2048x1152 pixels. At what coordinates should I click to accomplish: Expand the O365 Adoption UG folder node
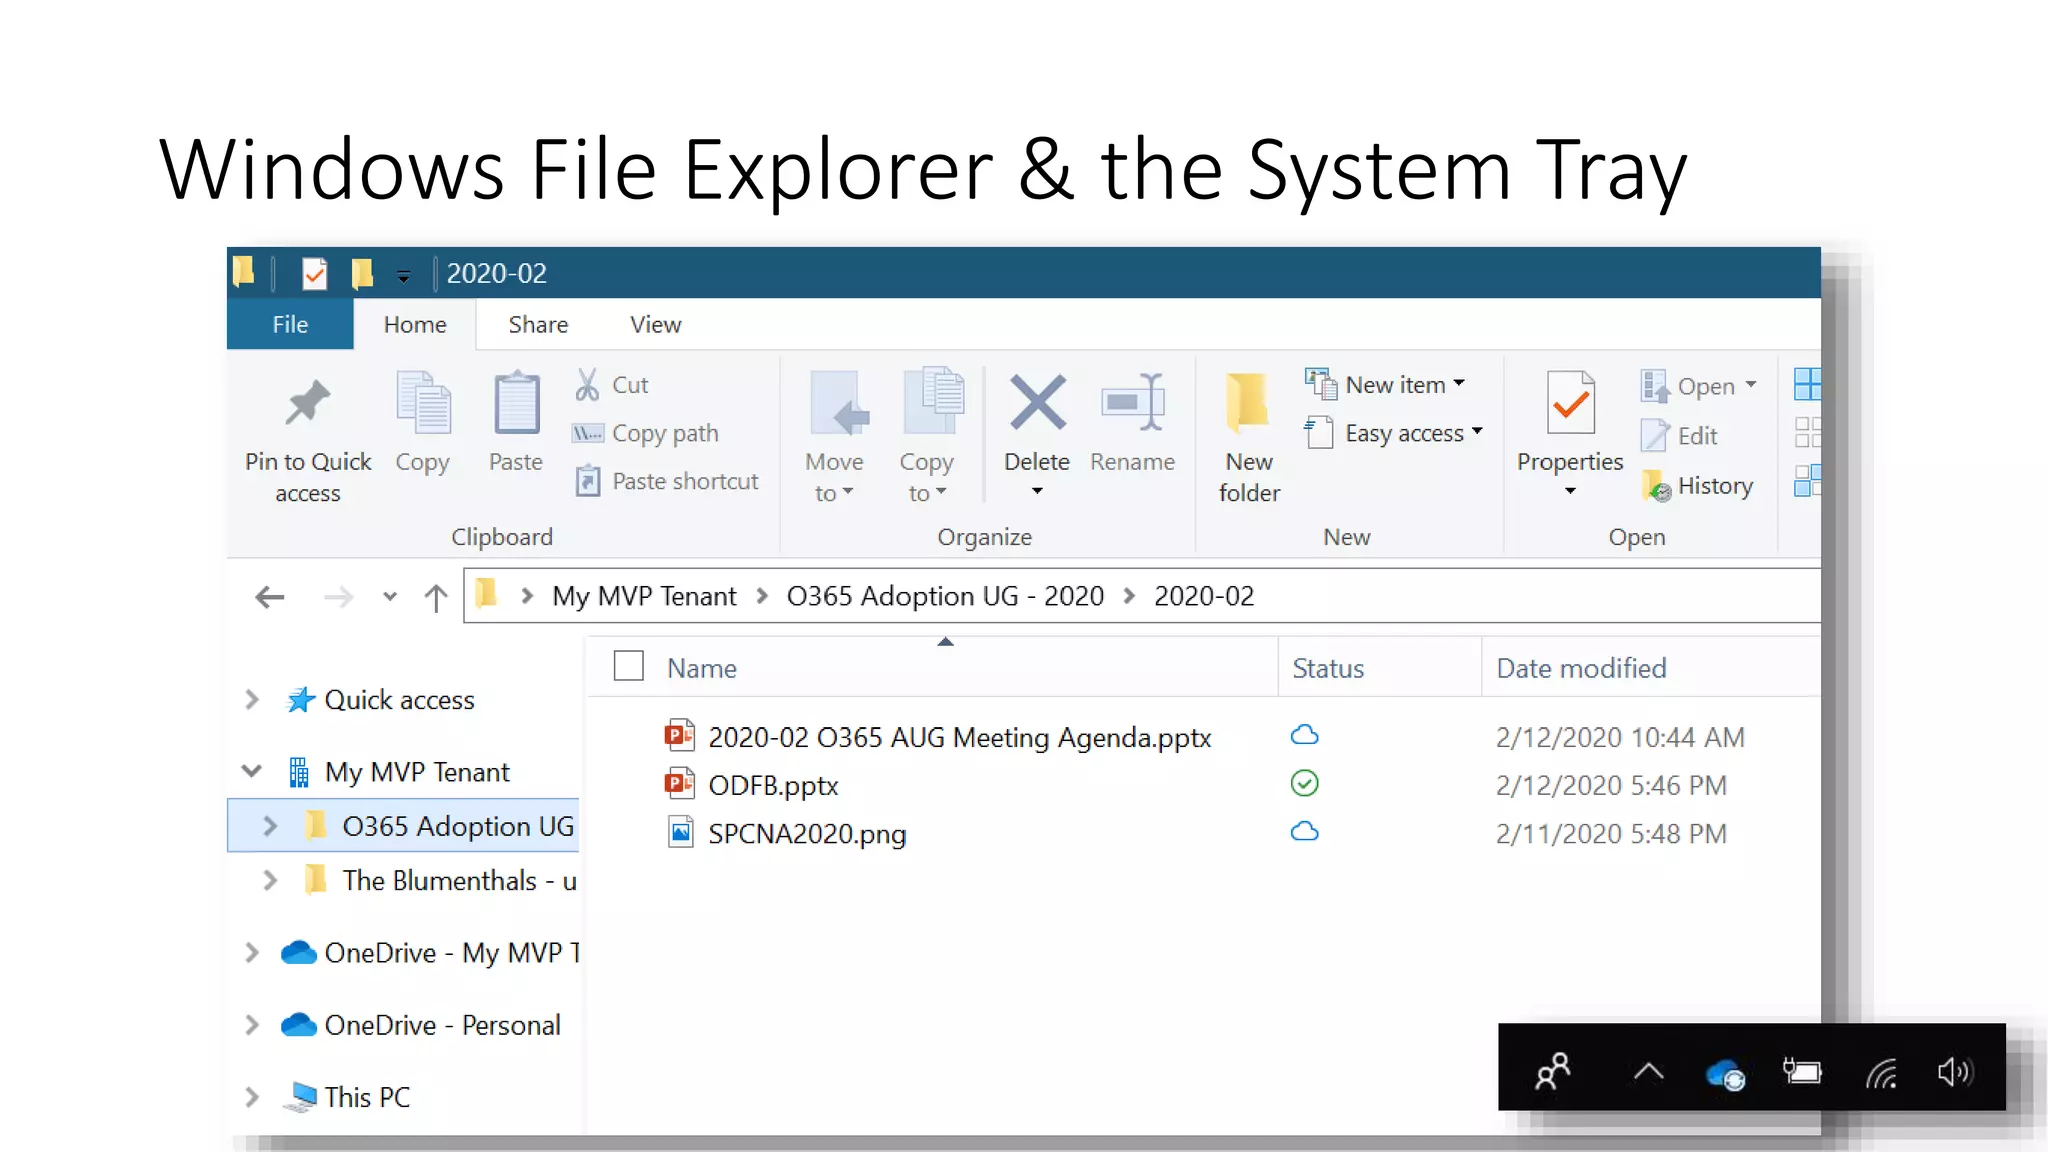[270, 826]
